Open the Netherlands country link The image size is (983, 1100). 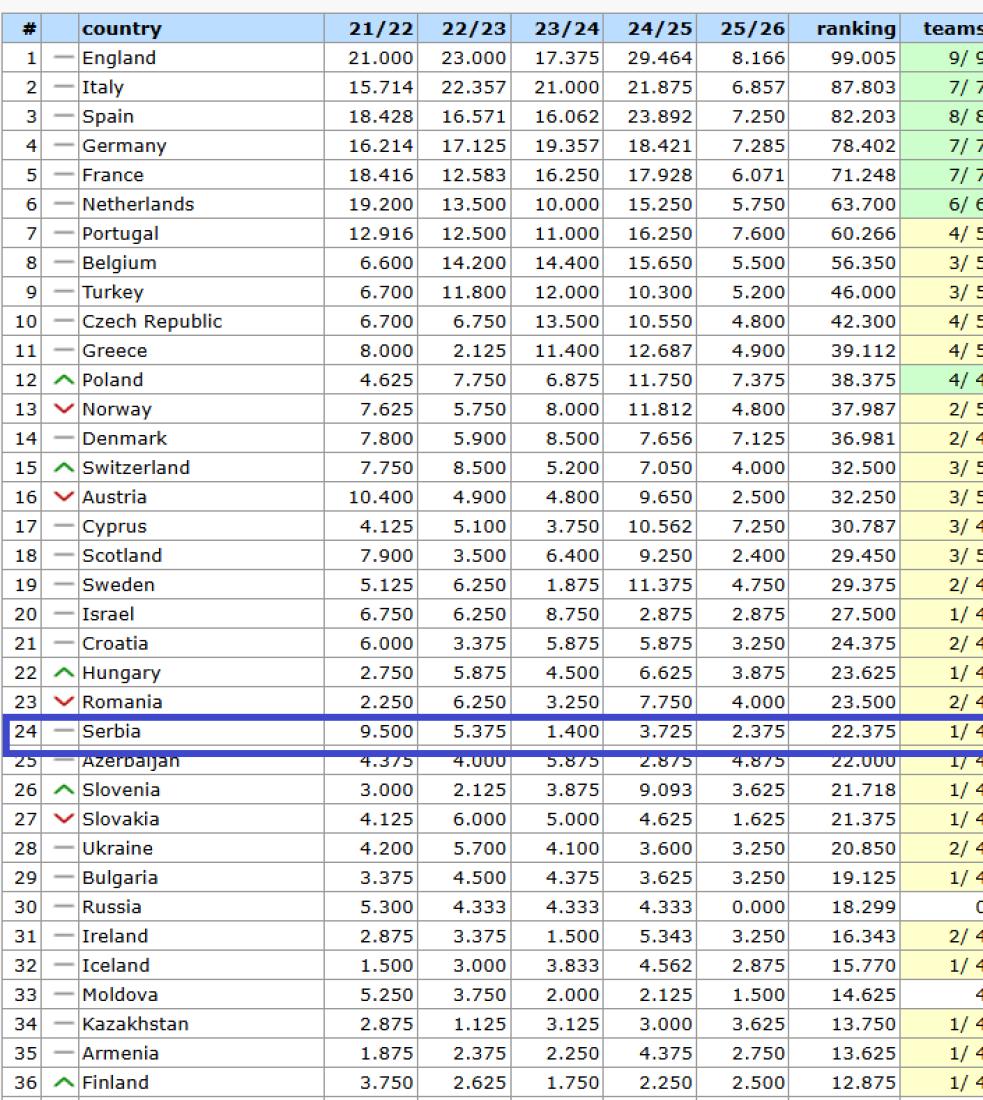(x=138, y=204)
